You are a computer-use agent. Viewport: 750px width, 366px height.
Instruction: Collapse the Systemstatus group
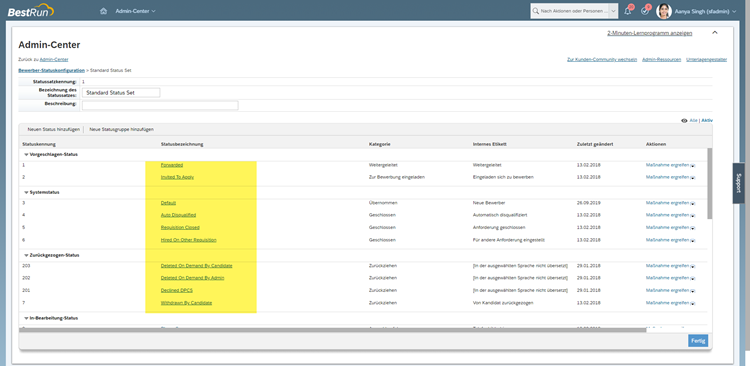26,192
